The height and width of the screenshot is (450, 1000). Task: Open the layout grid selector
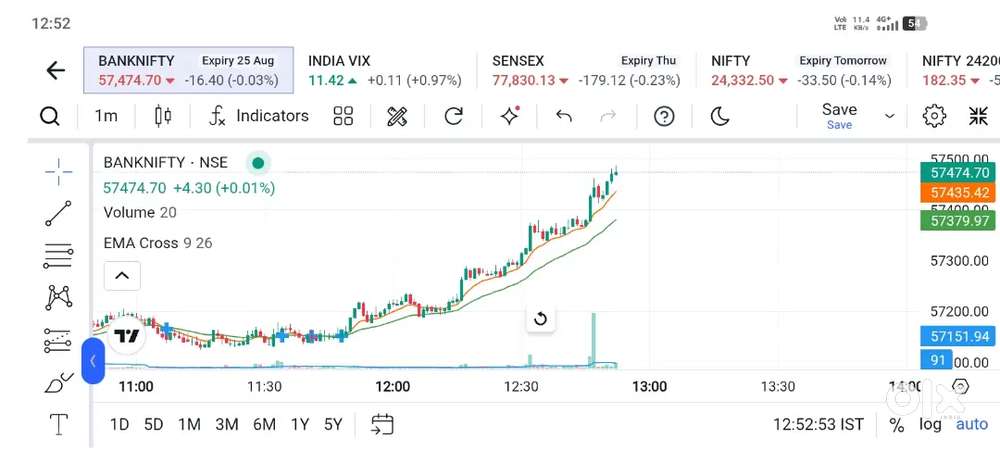pyautogui.click(x=343, y=116)
